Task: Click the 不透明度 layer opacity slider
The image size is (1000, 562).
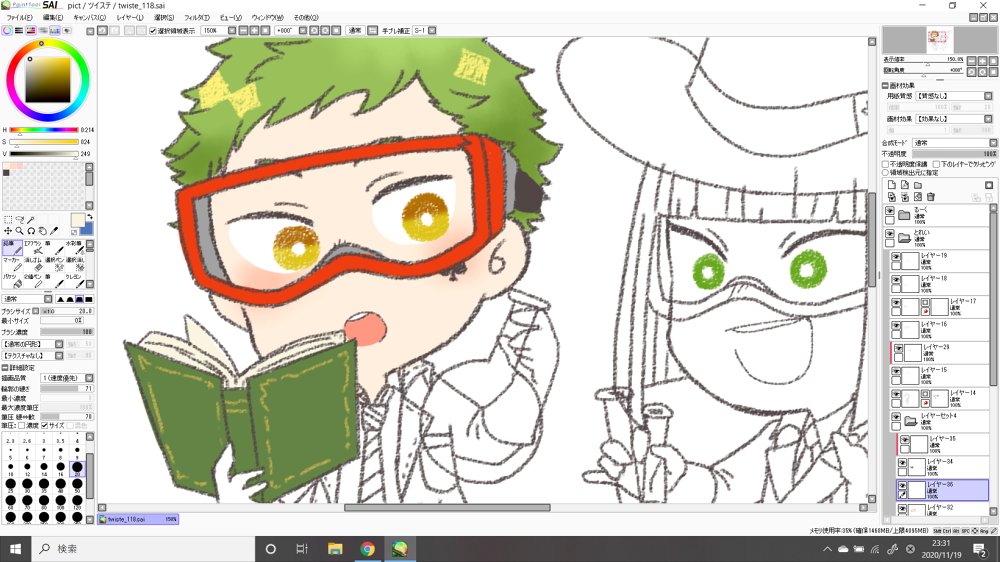Action: pos(954,154)
